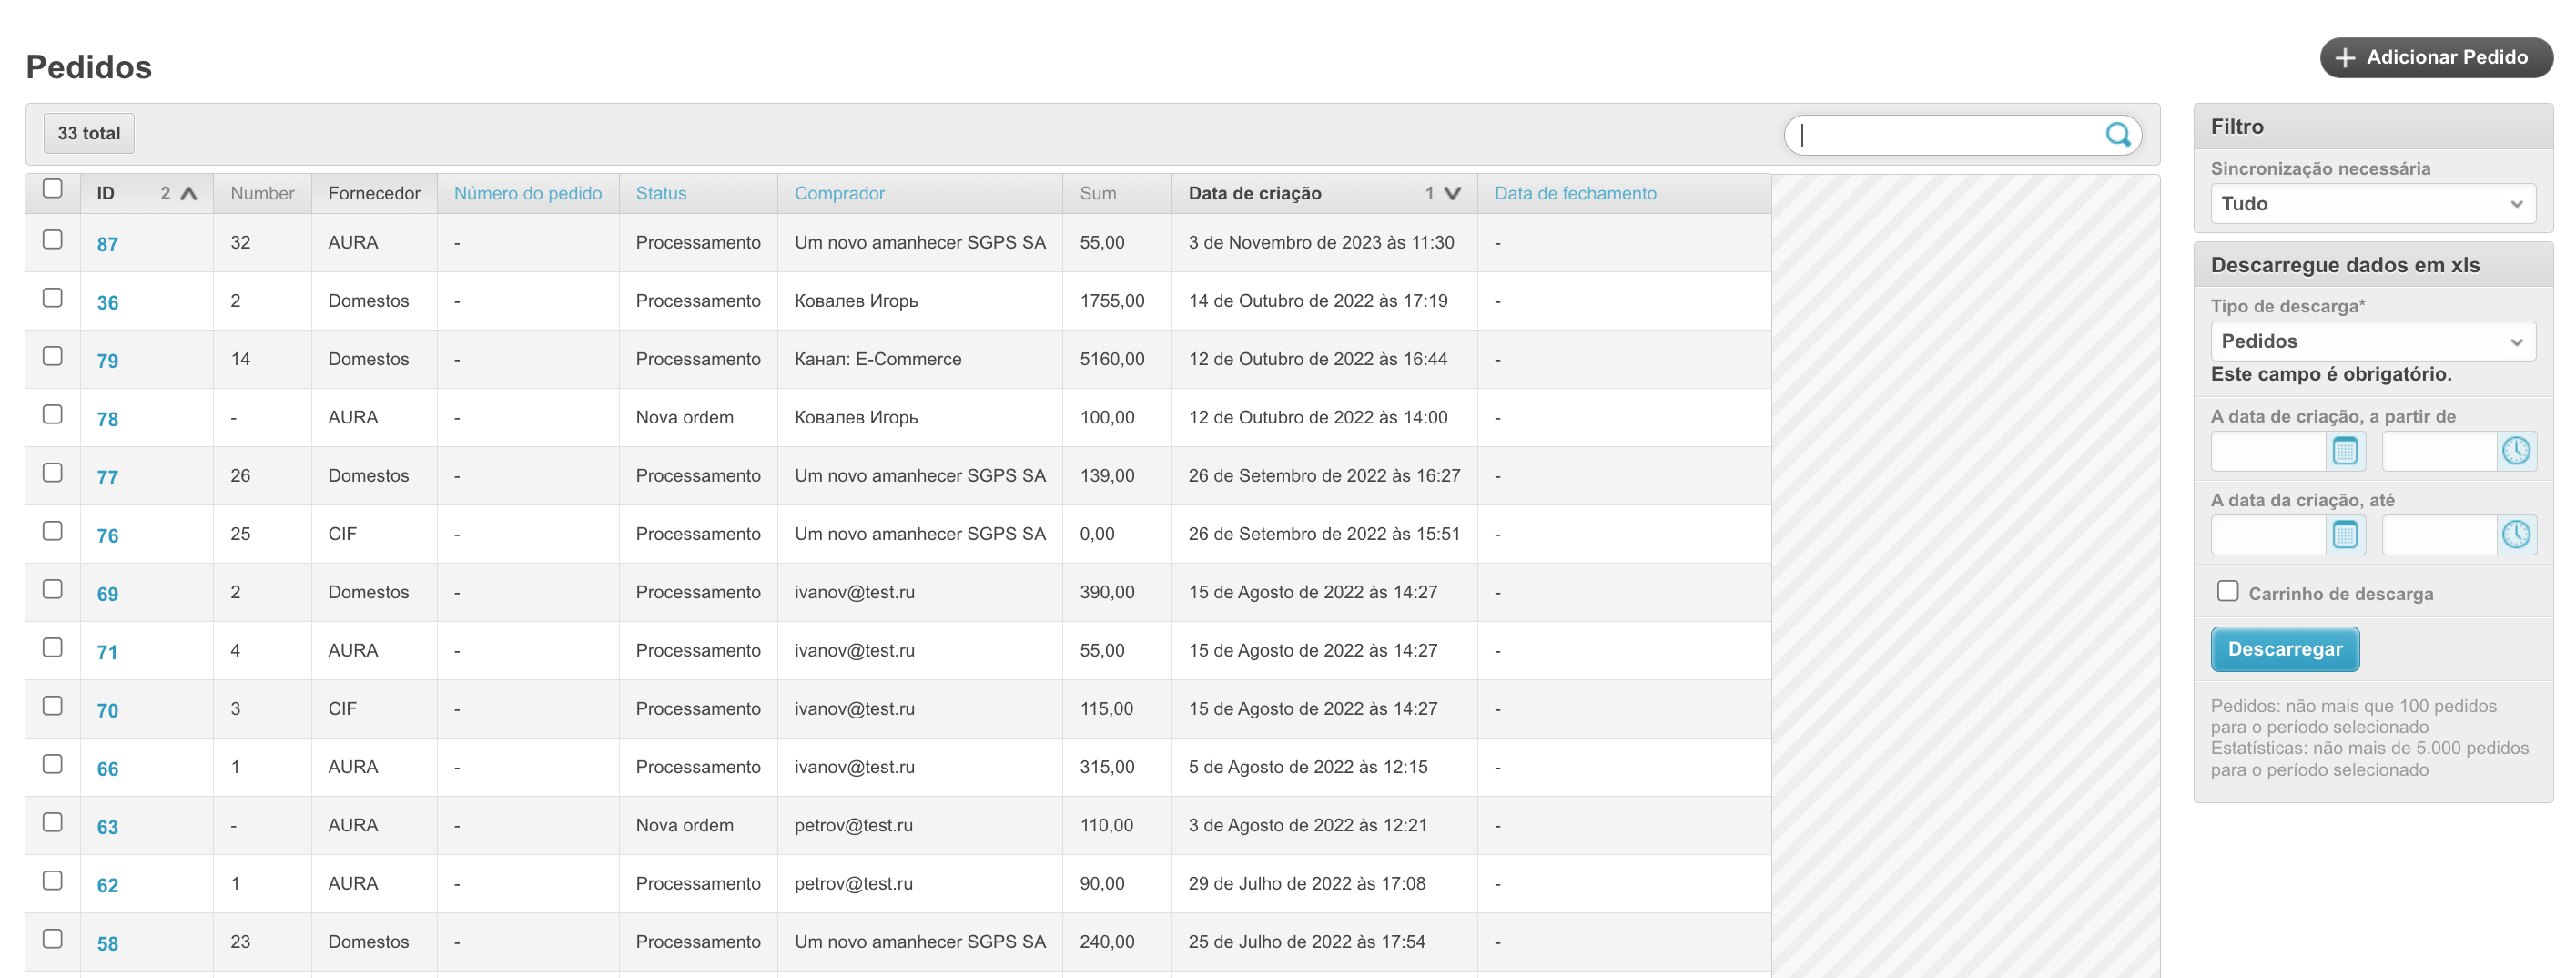Open clock picker for creation date until
This screenshot has height=978, width=2576.
click(x=2516, y=536)
